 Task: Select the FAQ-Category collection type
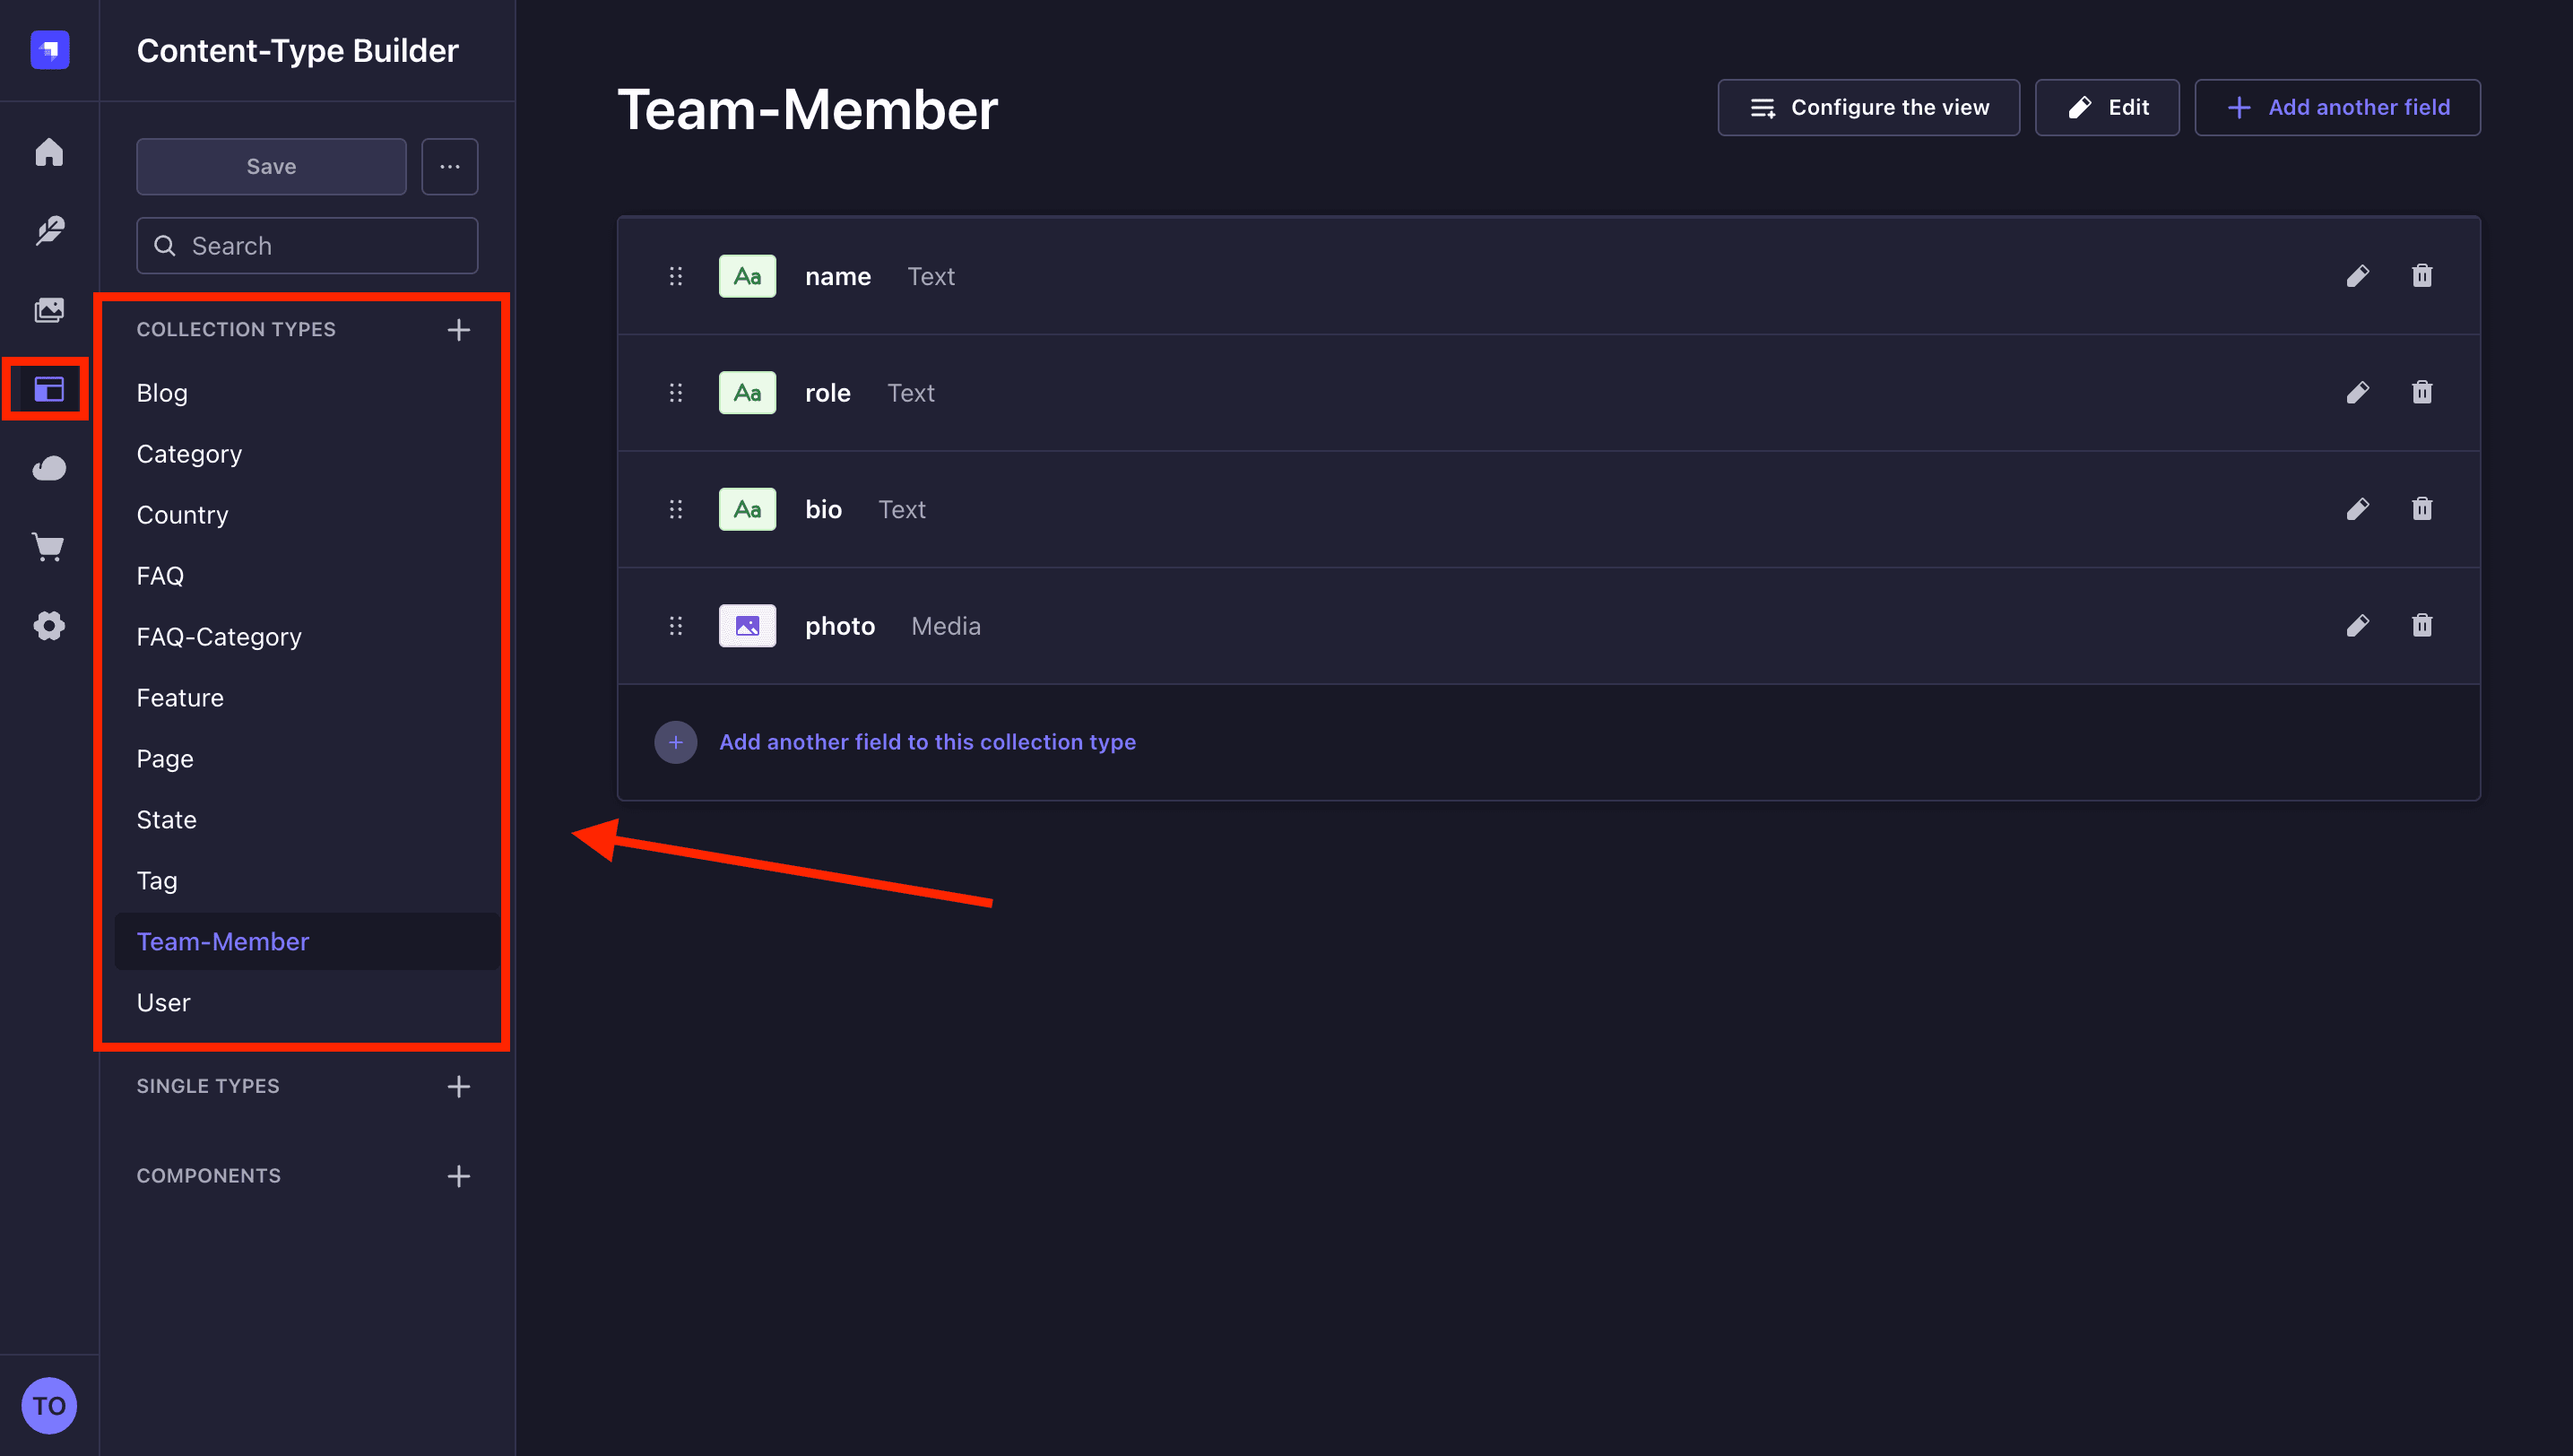click(219, 637)
